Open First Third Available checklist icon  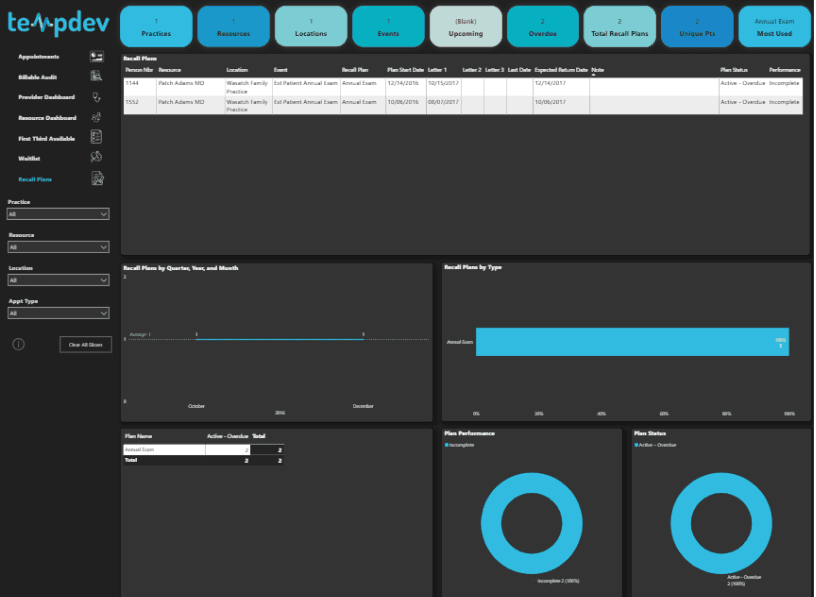click(x=96, y=137)
